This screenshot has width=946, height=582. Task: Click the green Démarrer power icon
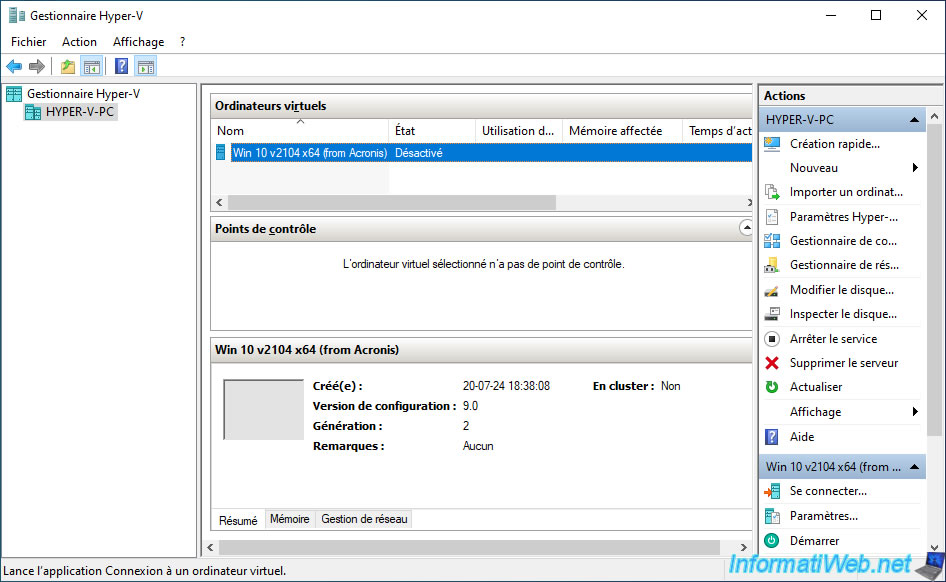point(772,541)
